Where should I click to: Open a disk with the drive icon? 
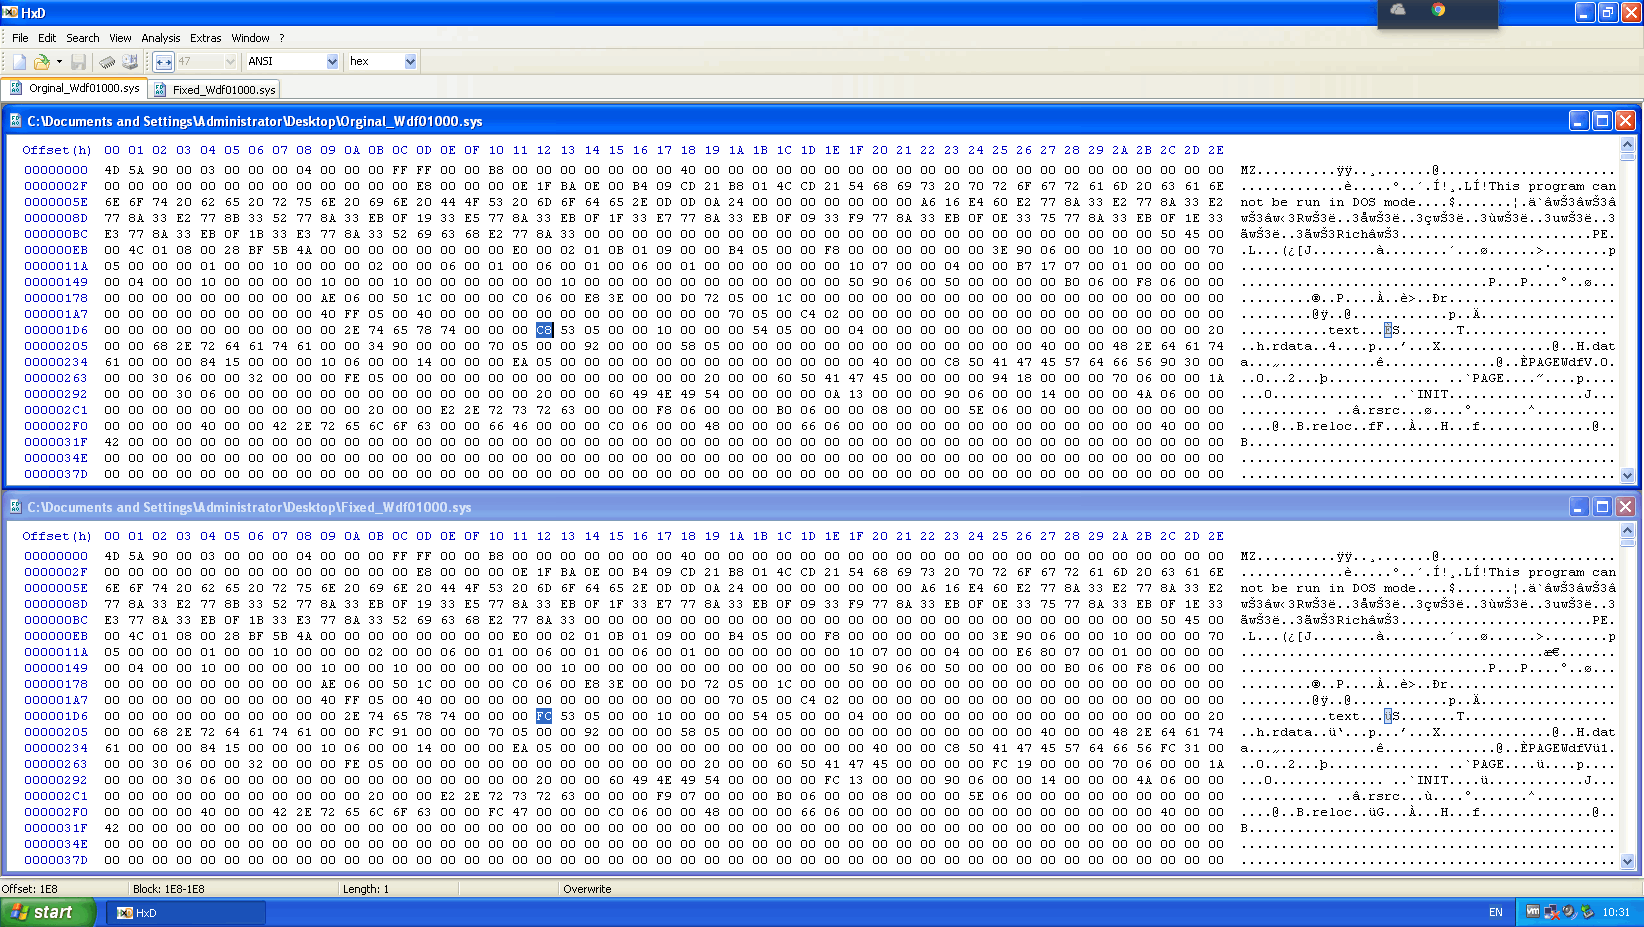[x=130, y=62]
